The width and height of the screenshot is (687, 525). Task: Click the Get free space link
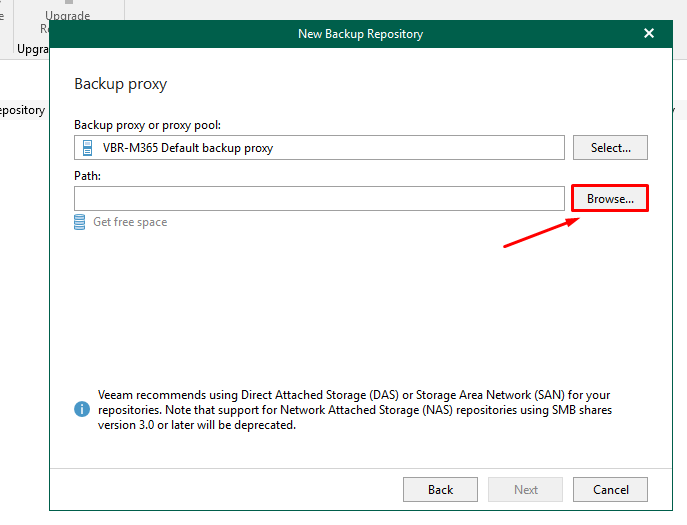130,222
